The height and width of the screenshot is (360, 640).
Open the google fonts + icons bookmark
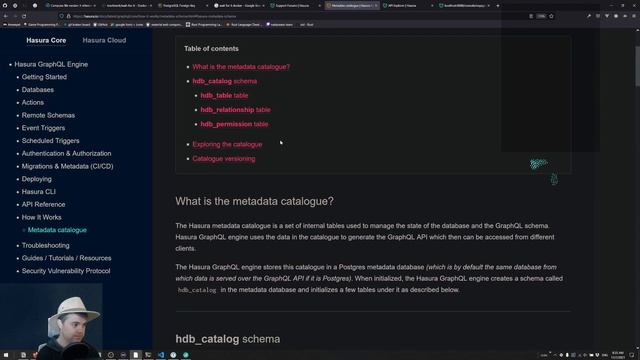127,24
